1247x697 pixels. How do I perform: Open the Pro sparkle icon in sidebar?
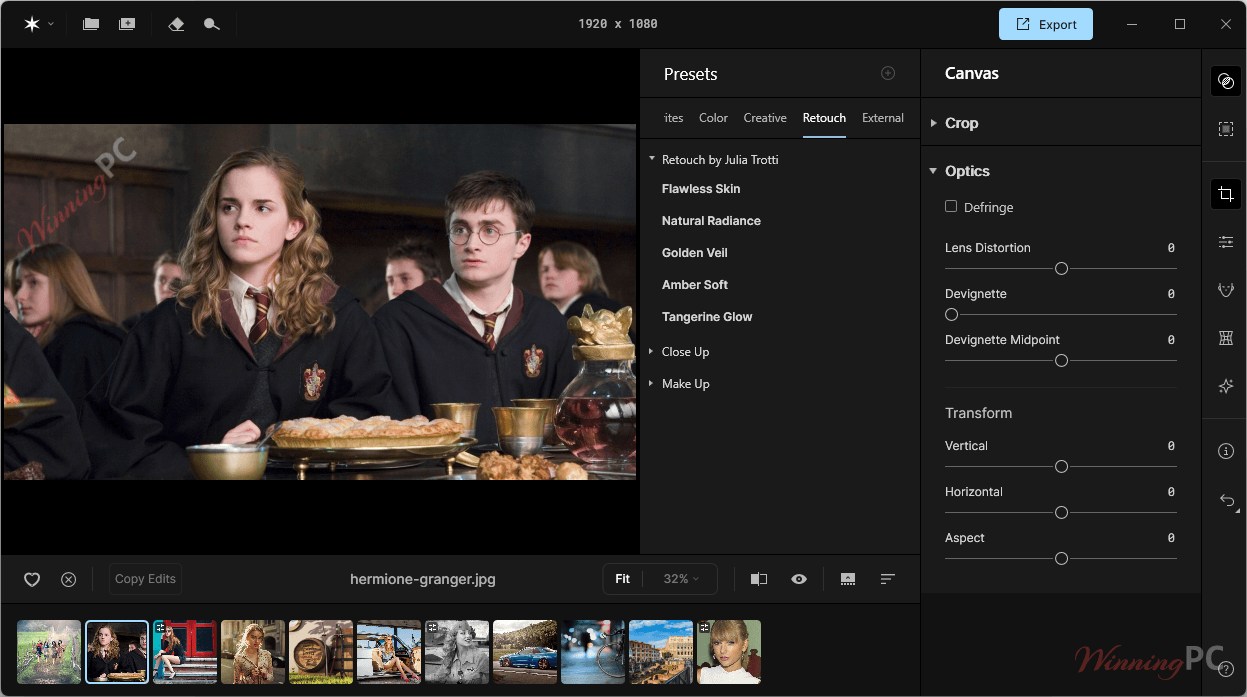tap(1226, 386)
